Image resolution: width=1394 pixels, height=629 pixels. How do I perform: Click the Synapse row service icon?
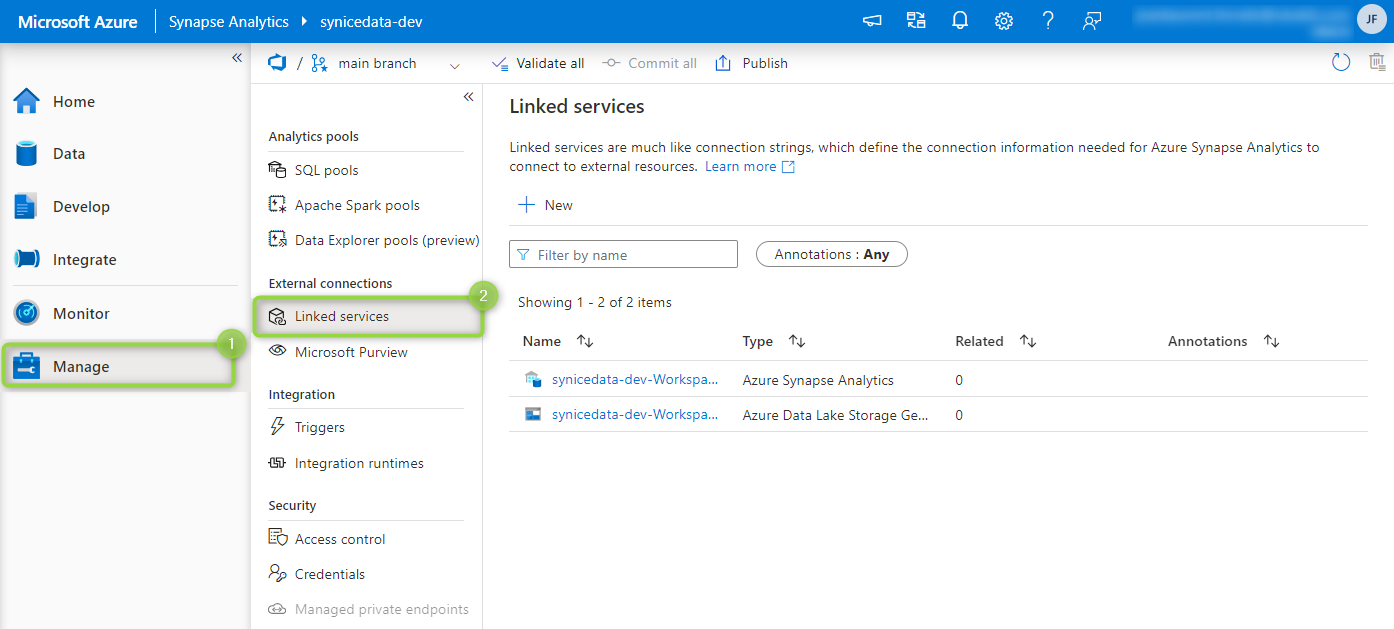tap(533, 379)
